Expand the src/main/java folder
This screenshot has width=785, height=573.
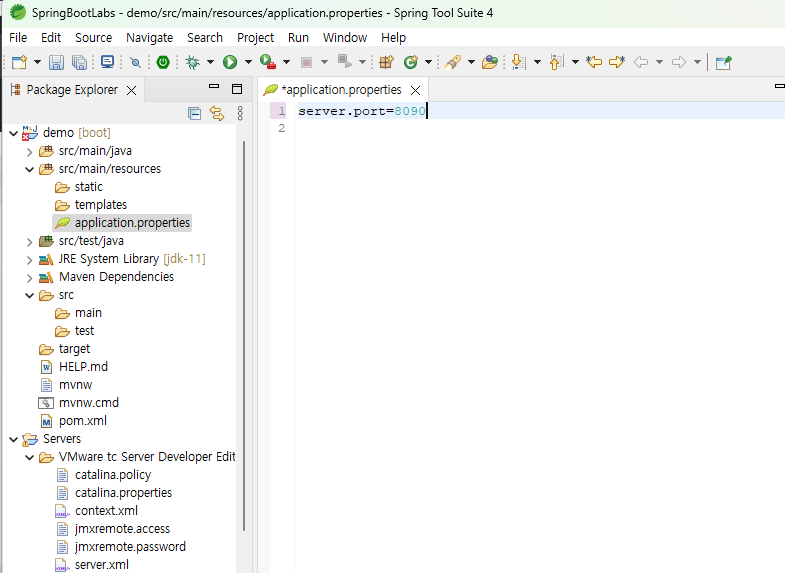pos(30,152)
